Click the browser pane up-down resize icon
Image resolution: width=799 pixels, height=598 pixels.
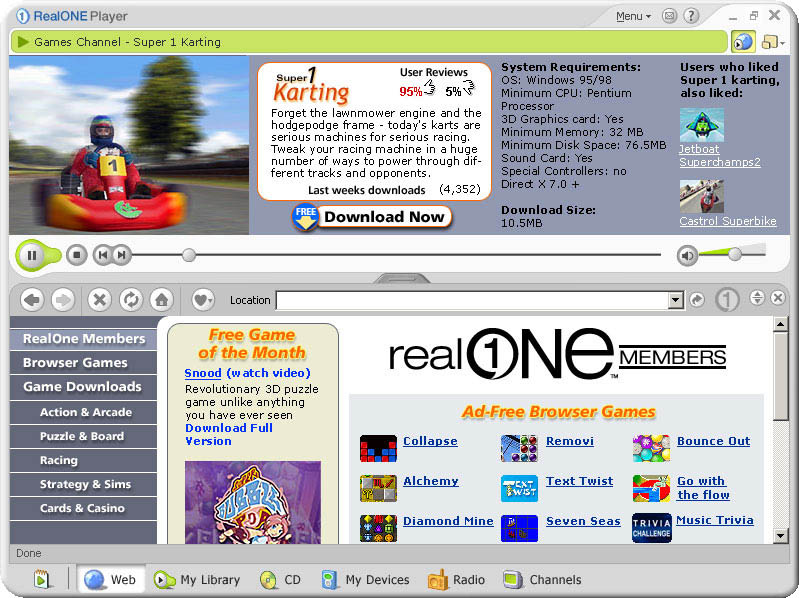tap(757, 297)
